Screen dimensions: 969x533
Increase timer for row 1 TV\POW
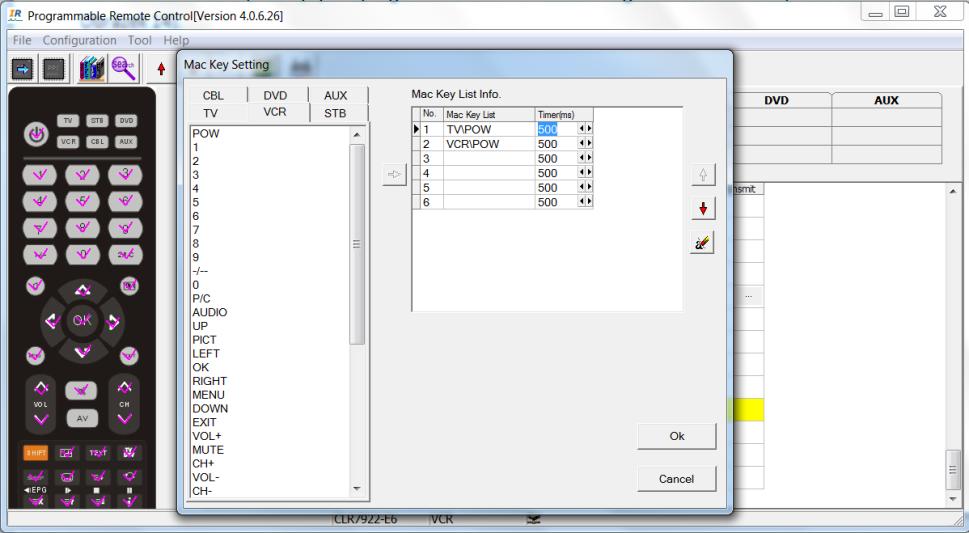click(x=589, y=129)
